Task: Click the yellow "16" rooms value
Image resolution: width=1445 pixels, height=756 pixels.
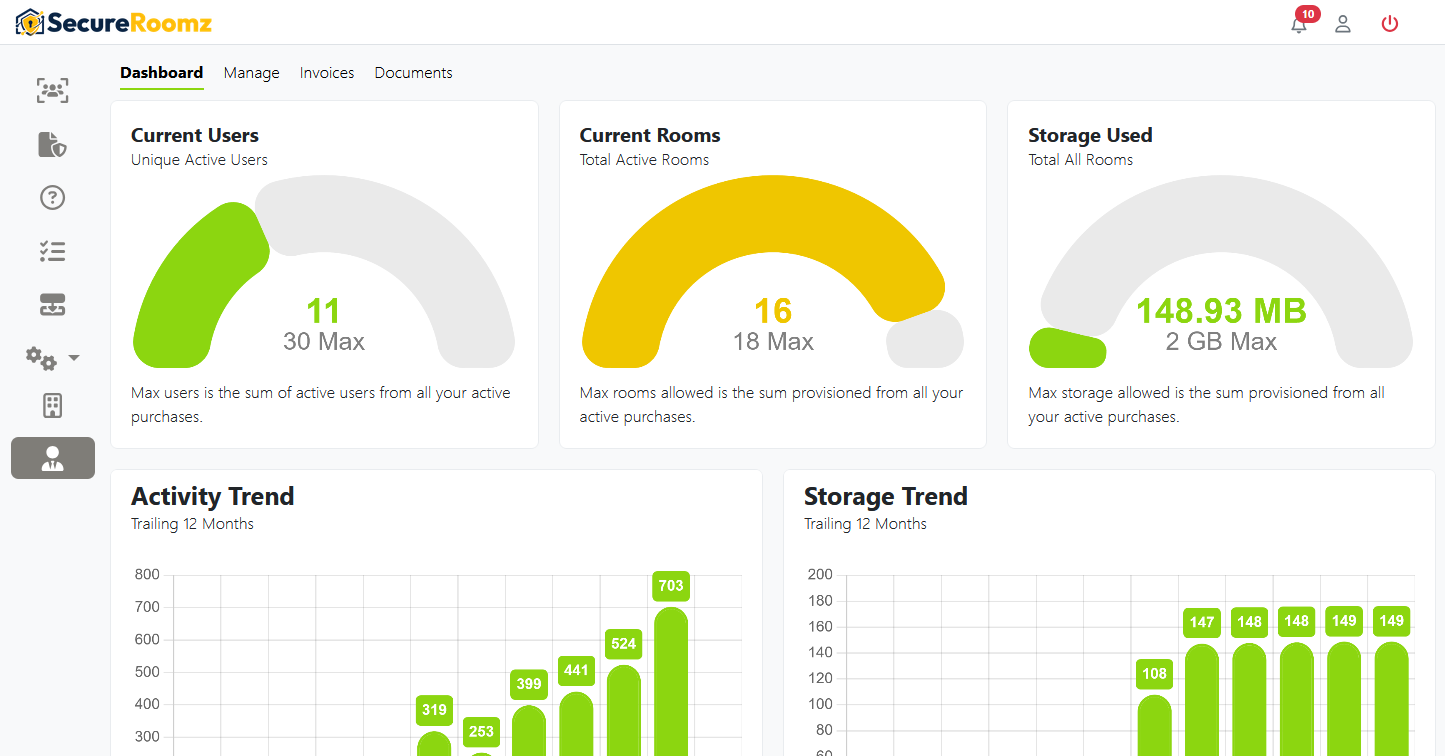Action: pos(773,311)
